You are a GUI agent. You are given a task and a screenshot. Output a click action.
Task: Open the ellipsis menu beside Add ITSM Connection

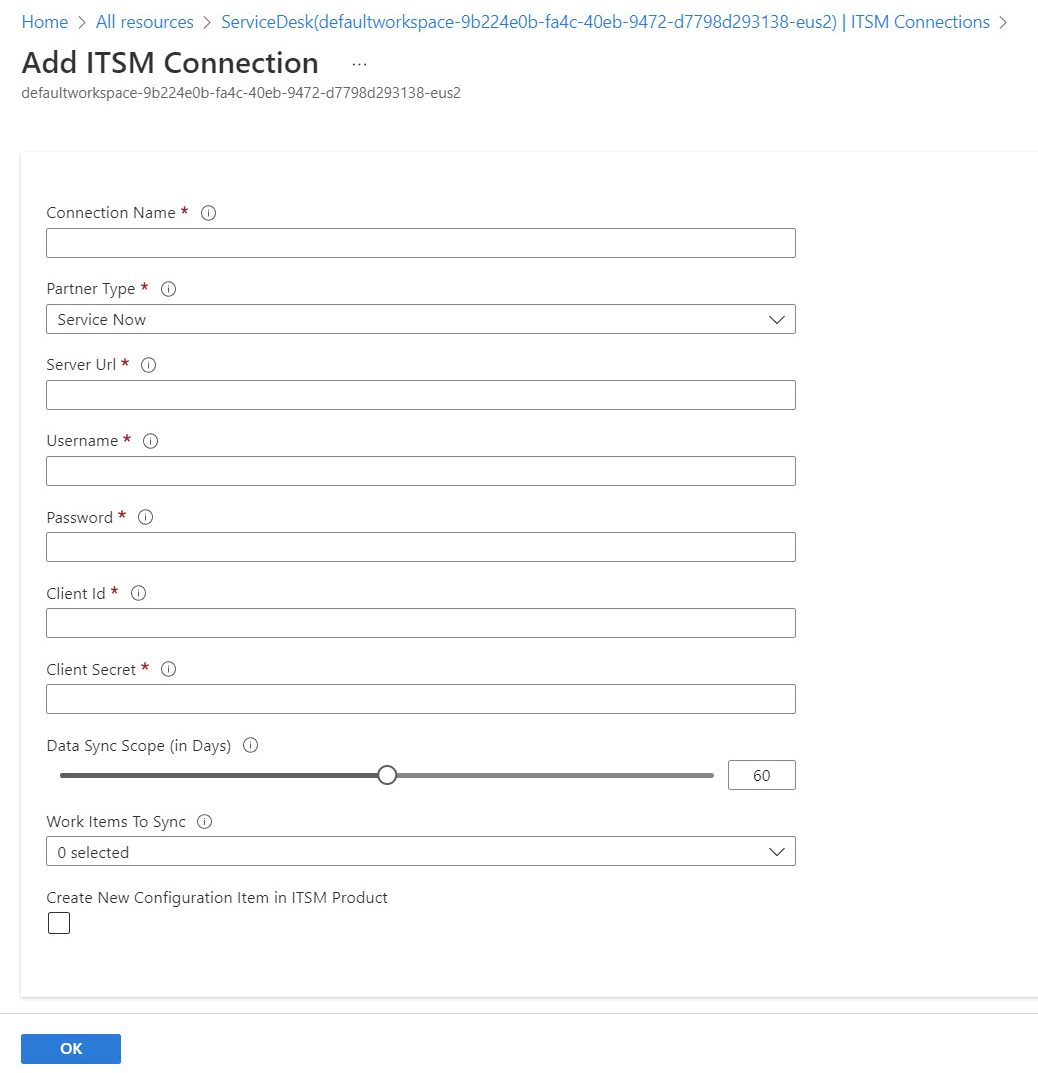359,64
